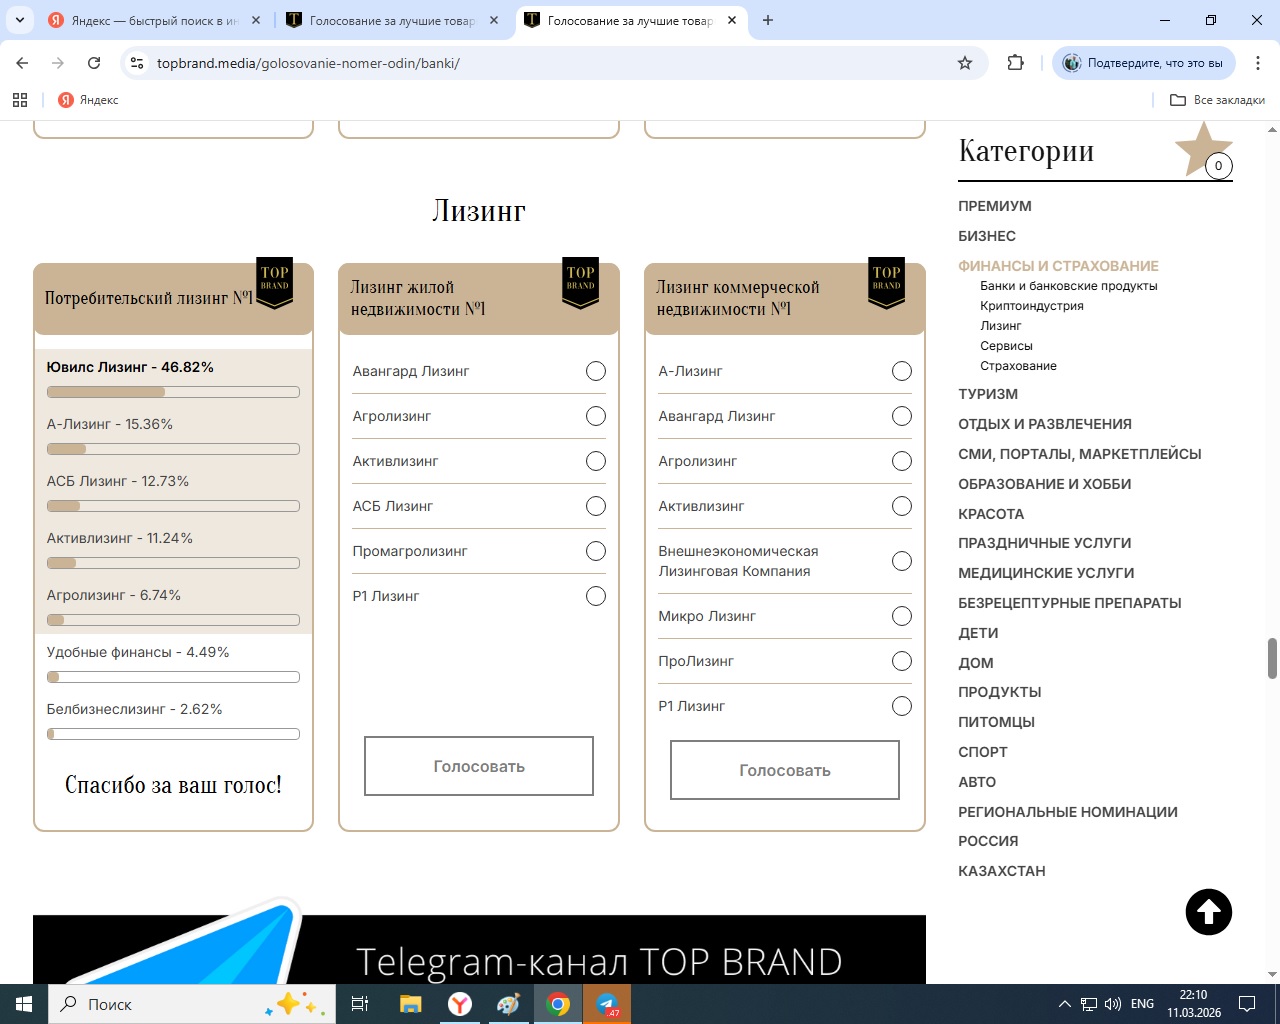The height and width of the screenshot is (1024, 1280).
Task: Open the Windows Start menu
Action: click(24, 1004)
